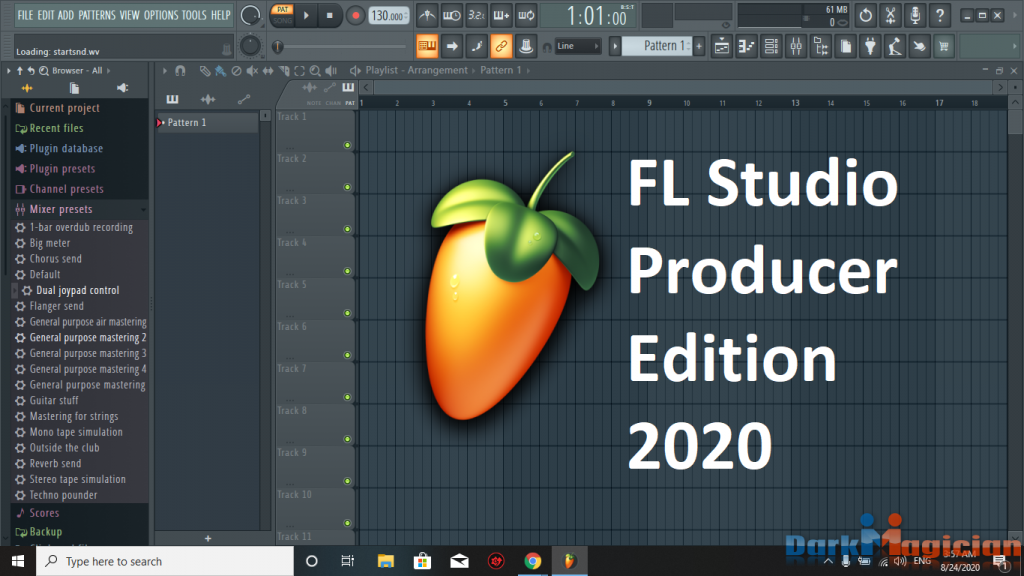Image resolution: width=1024 pixels, height=576 pixels.
Task: Select the Zoom tool in playlist toolbar
Action: tap(315, 71)
